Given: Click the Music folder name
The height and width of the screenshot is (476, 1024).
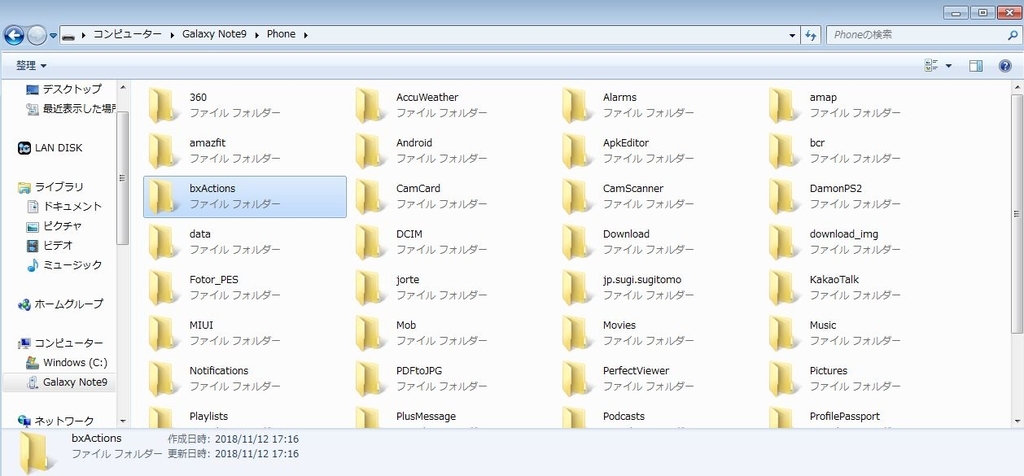Looking at the screenshot, I should click(823, 325).
